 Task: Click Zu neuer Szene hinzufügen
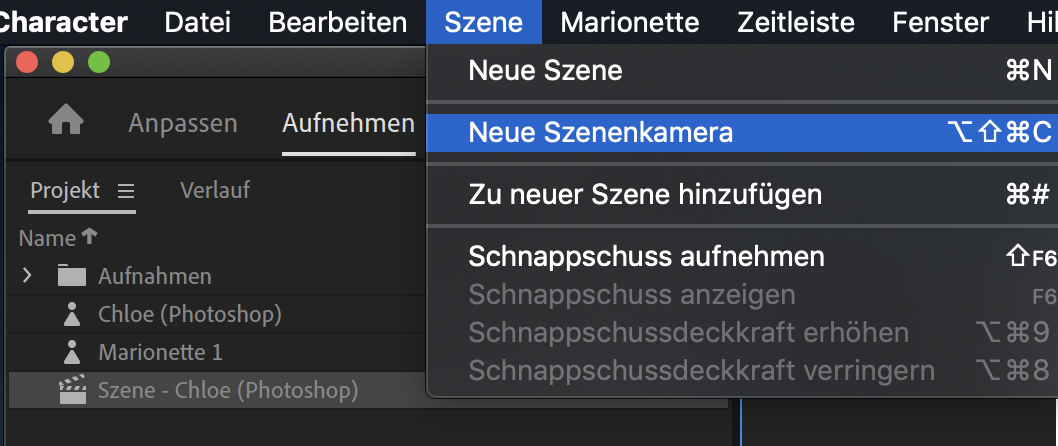[x=645, y=194]
